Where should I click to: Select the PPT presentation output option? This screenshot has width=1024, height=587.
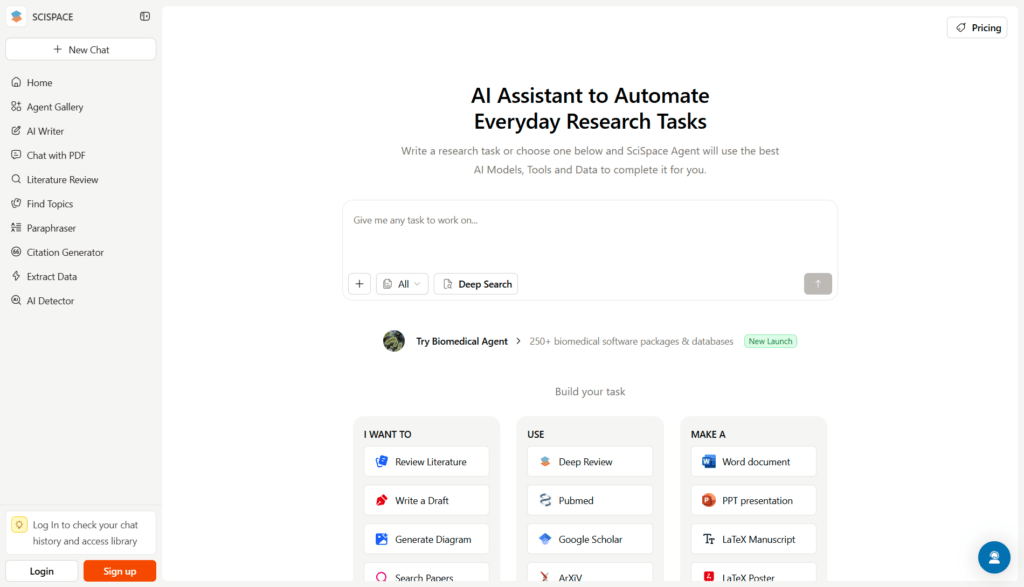pyautogui.click(x=753, y=500)
